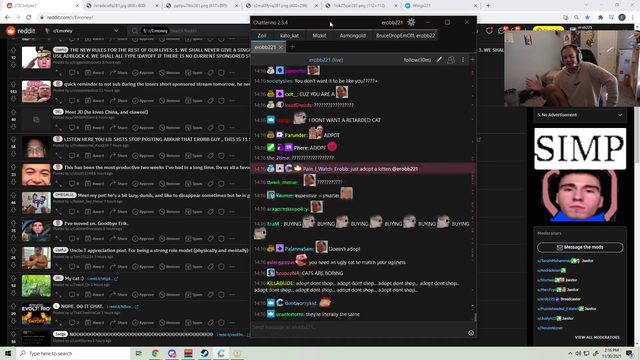Click Type here to search taskbar box

[73, 353]
